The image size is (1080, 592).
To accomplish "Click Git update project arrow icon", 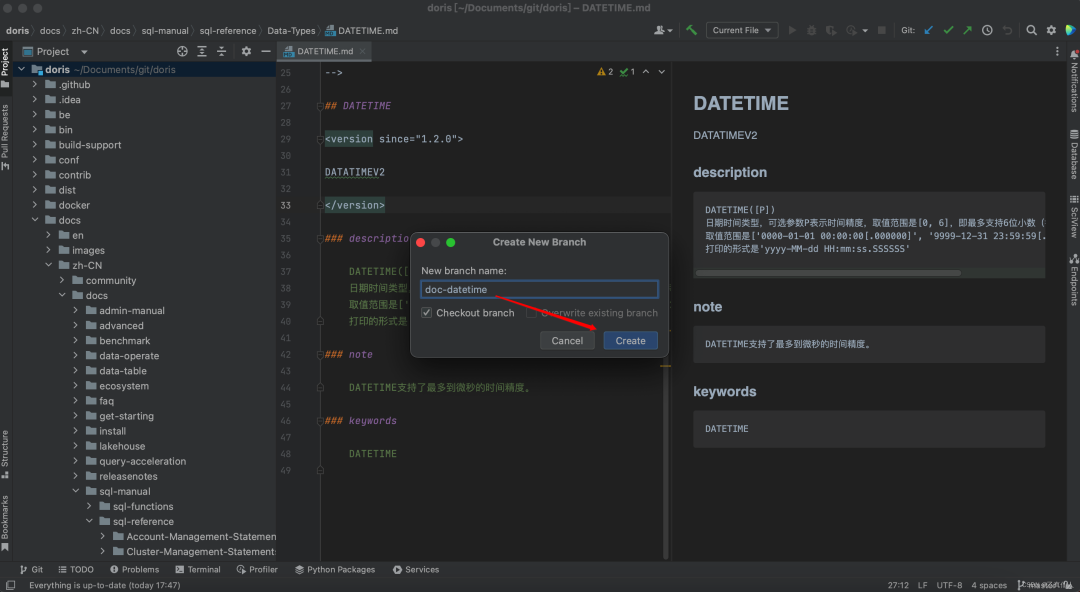I will 929,30.
